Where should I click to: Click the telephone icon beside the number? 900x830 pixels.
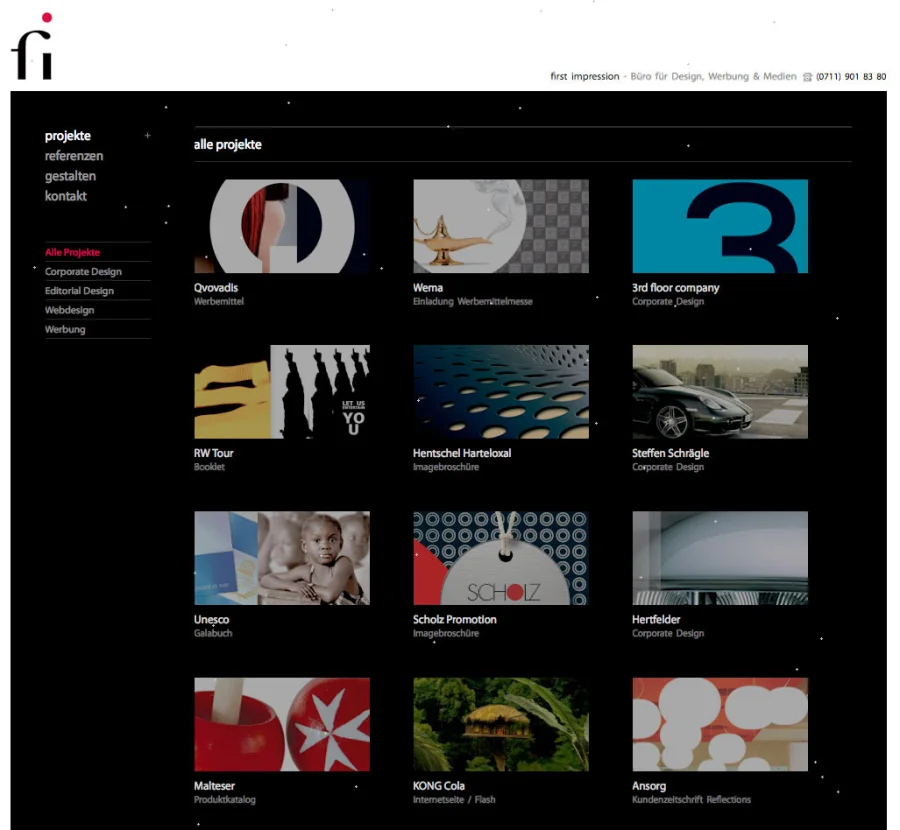click(807, 77)
